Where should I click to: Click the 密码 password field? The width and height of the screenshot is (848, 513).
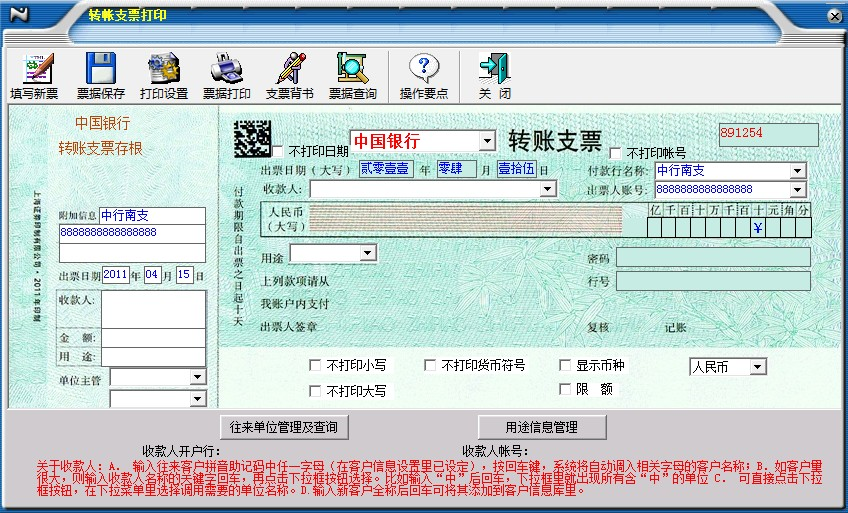click(713, 257)
